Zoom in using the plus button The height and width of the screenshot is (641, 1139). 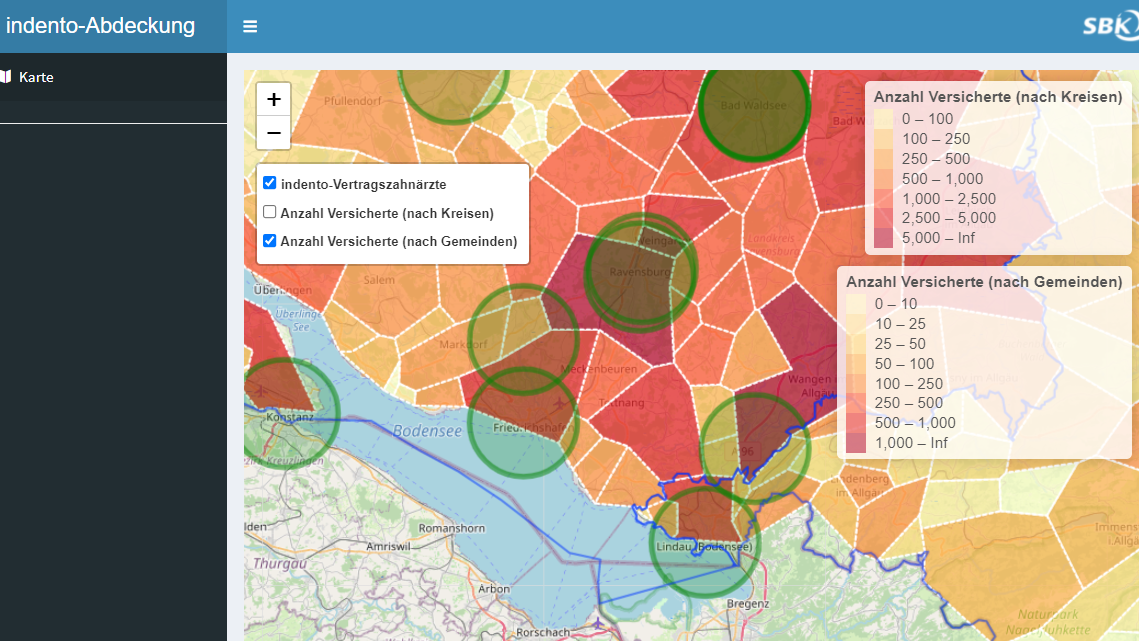point(273,99)
